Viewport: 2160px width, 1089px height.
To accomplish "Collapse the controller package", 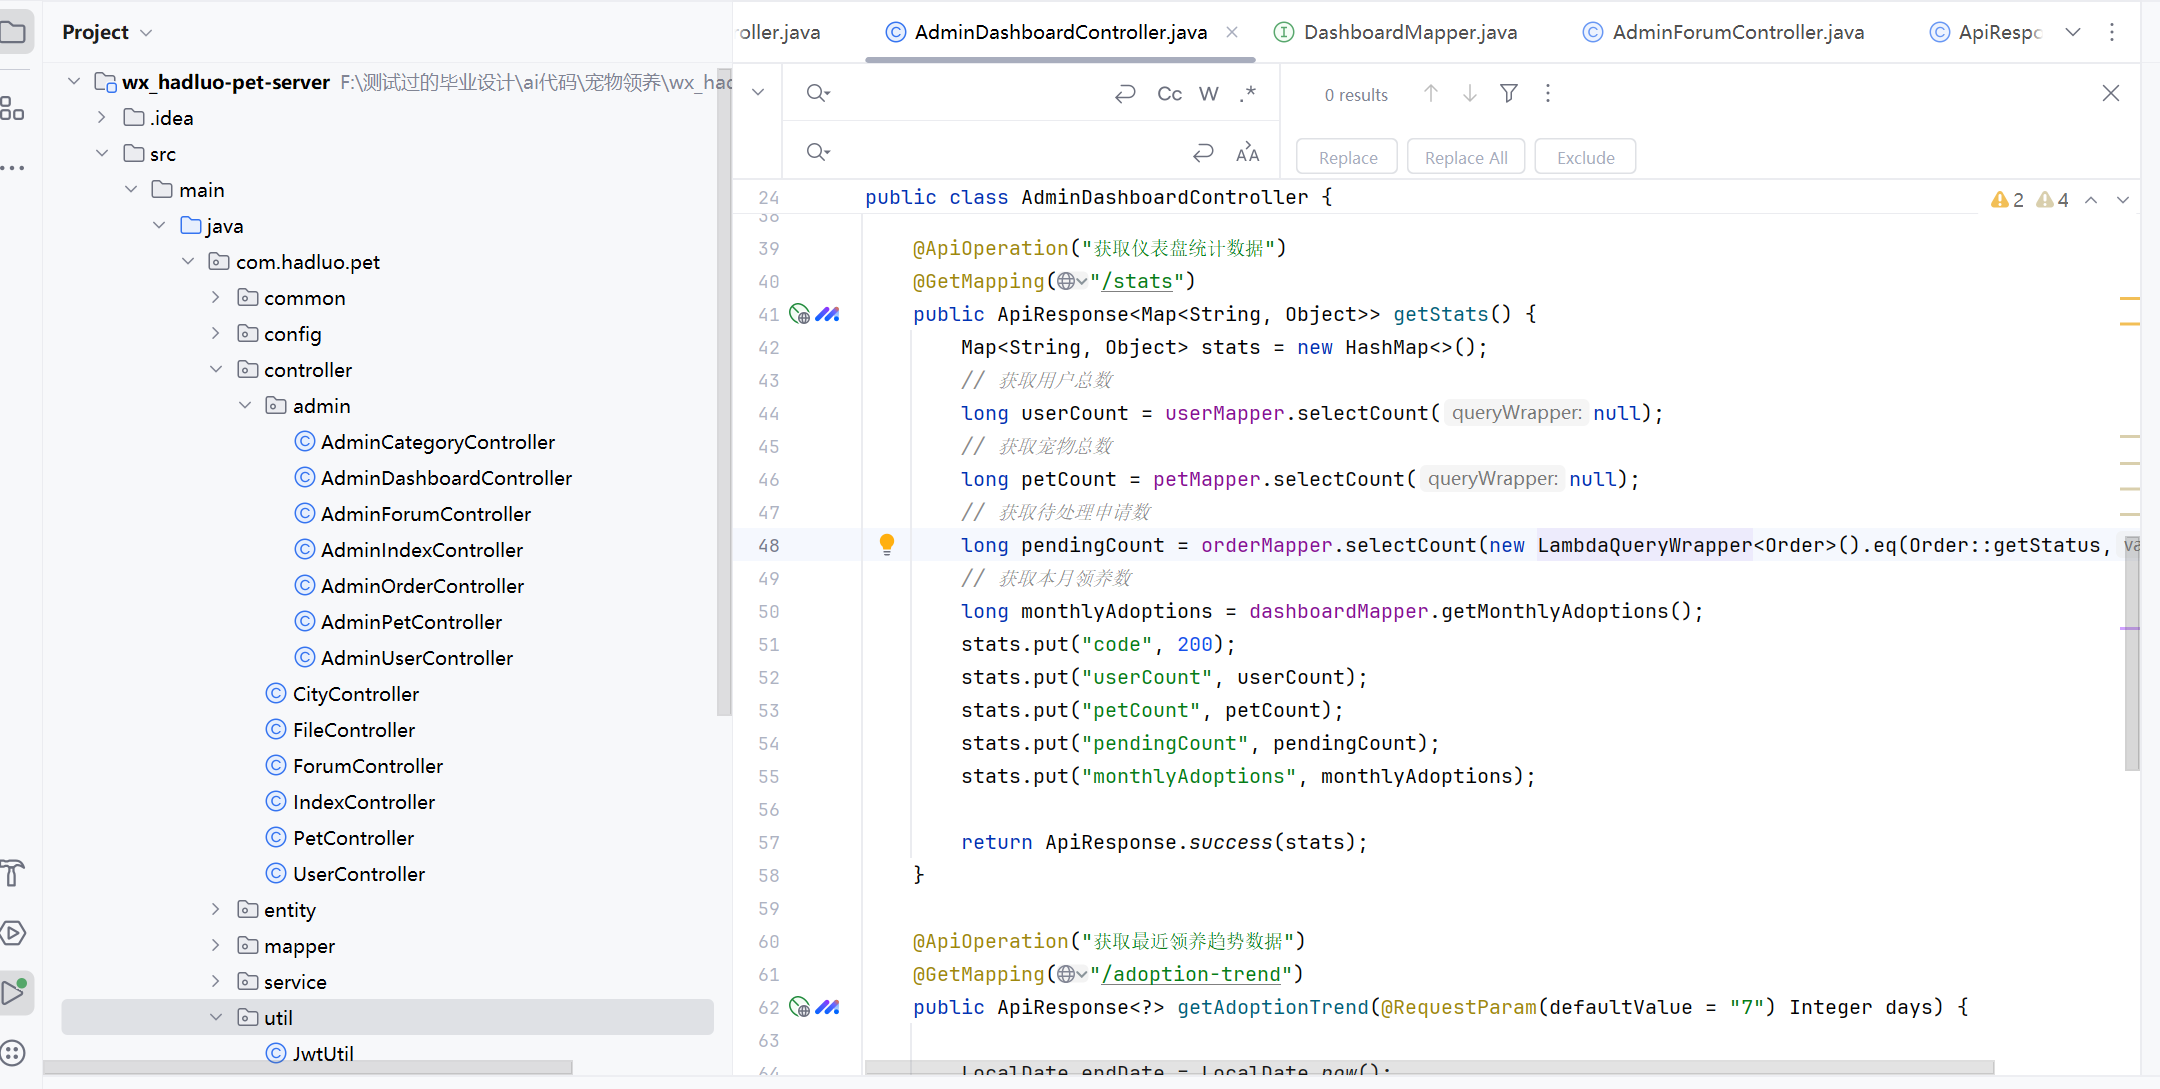I will point(215,369).
